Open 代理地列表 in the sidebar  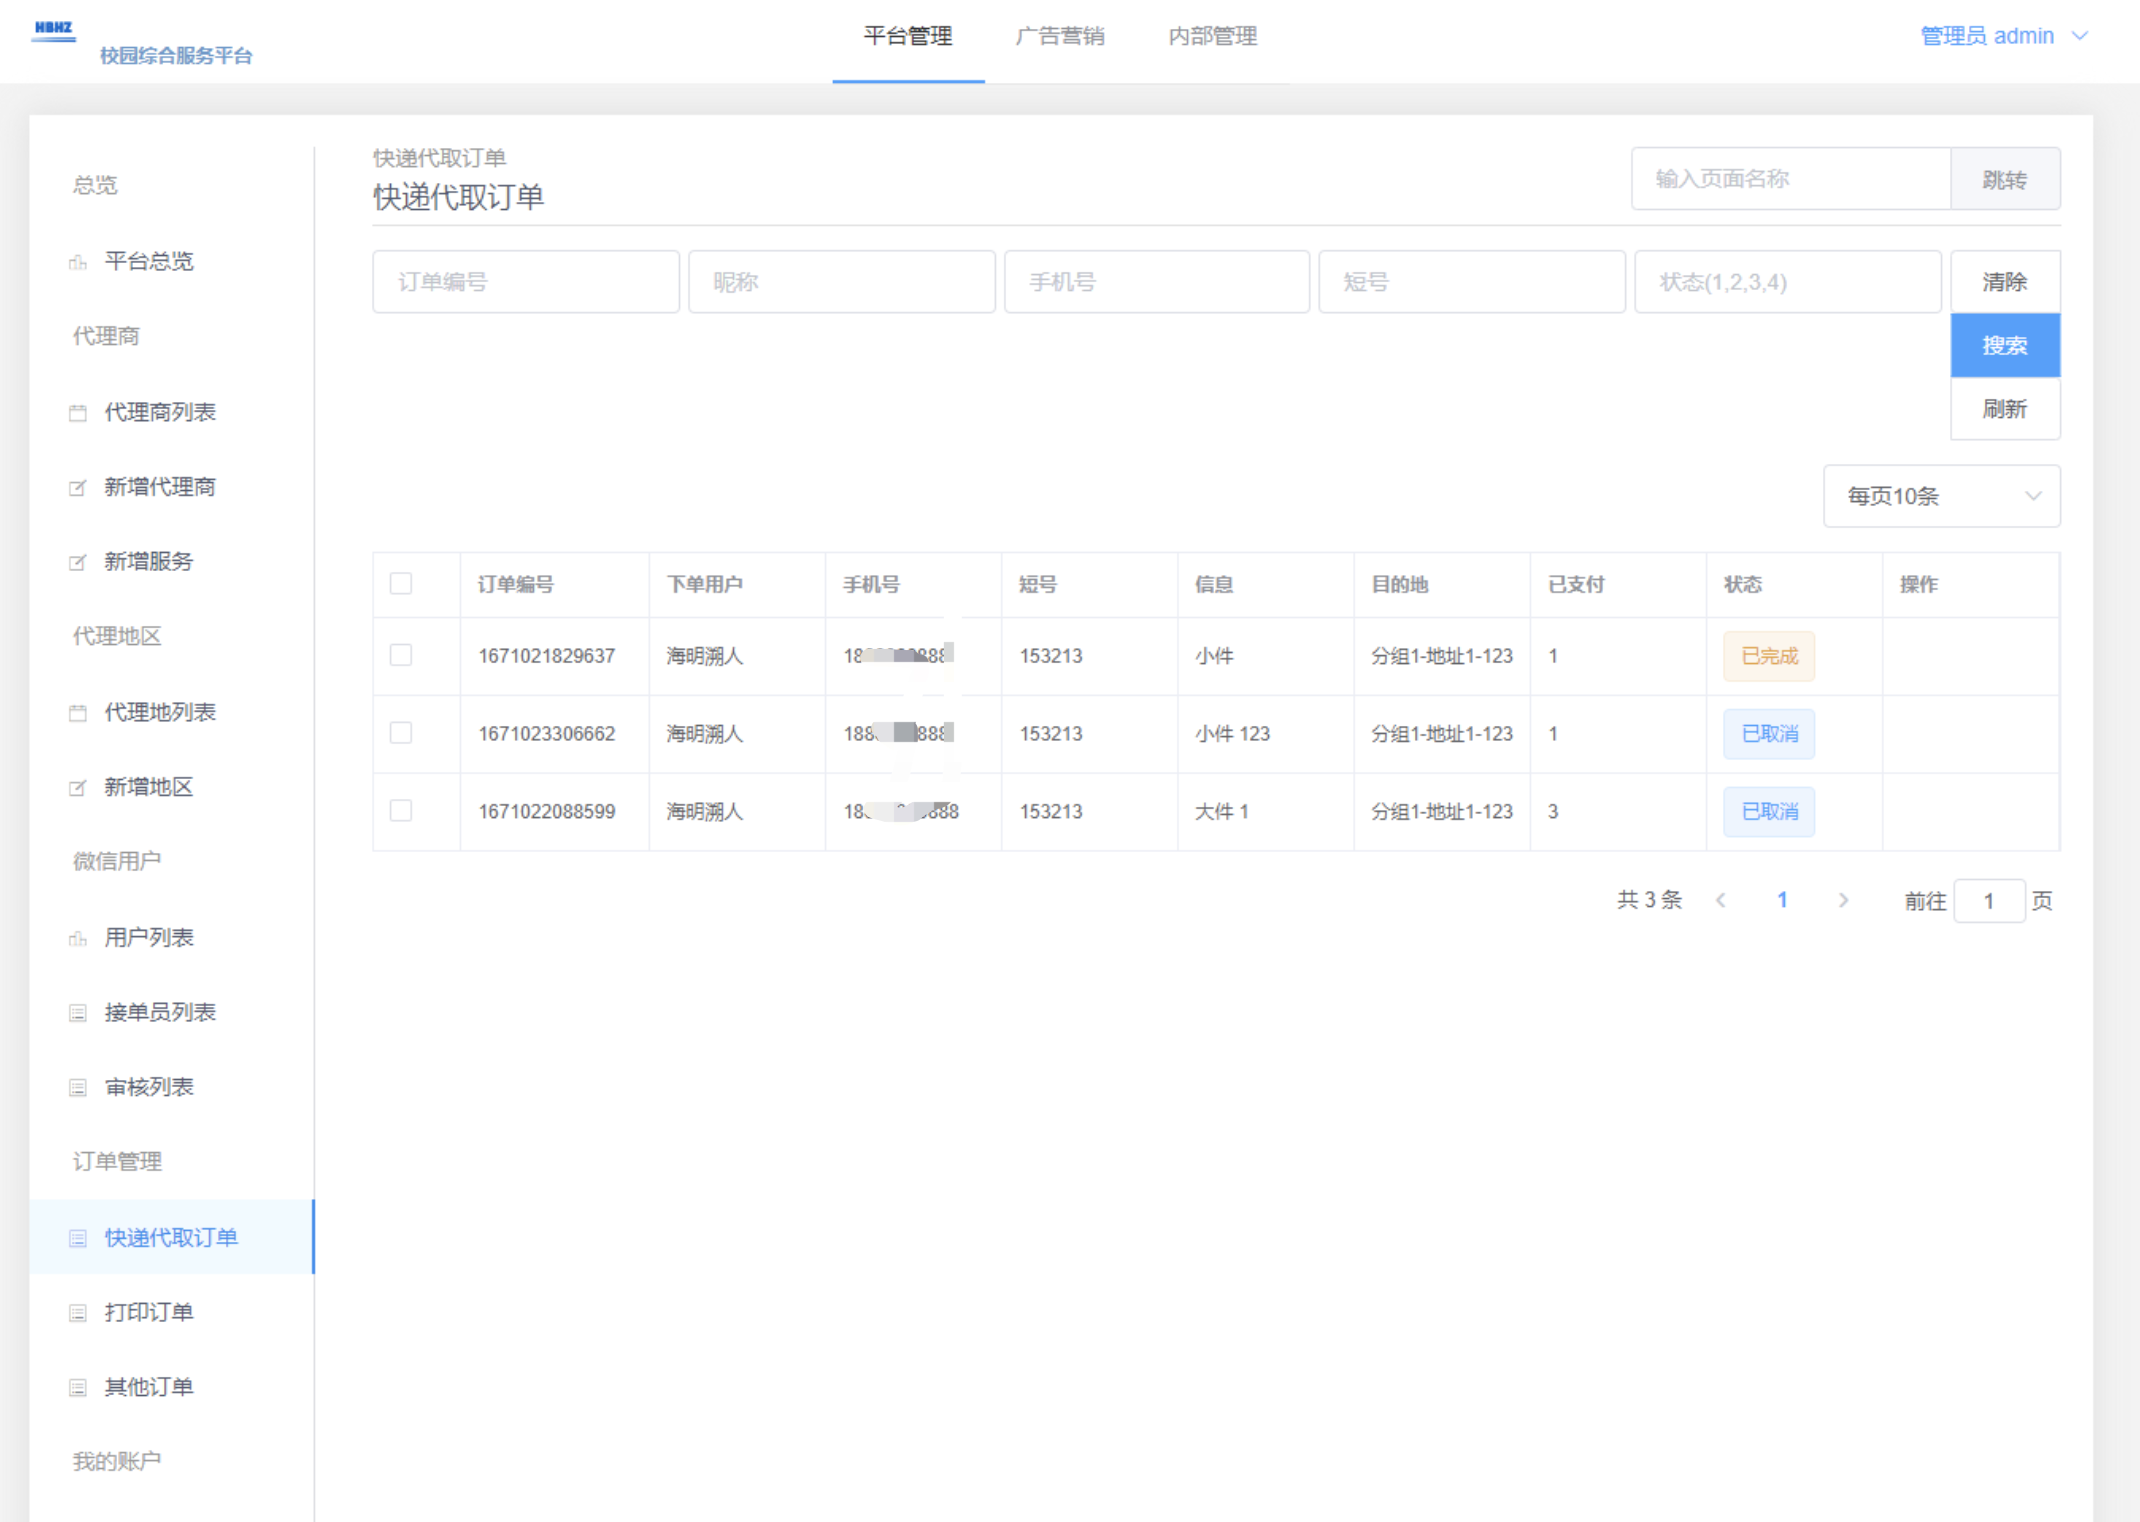click(172, 712)
